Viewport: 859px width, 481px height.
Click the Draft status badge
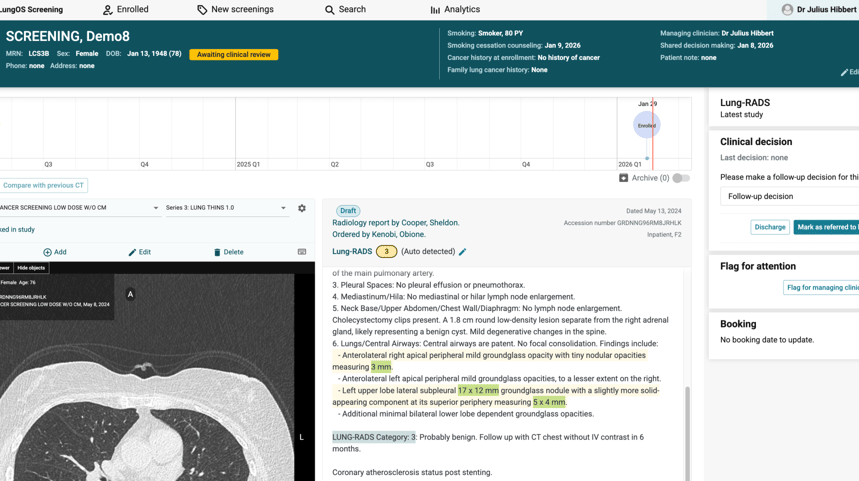coord(348,210)
